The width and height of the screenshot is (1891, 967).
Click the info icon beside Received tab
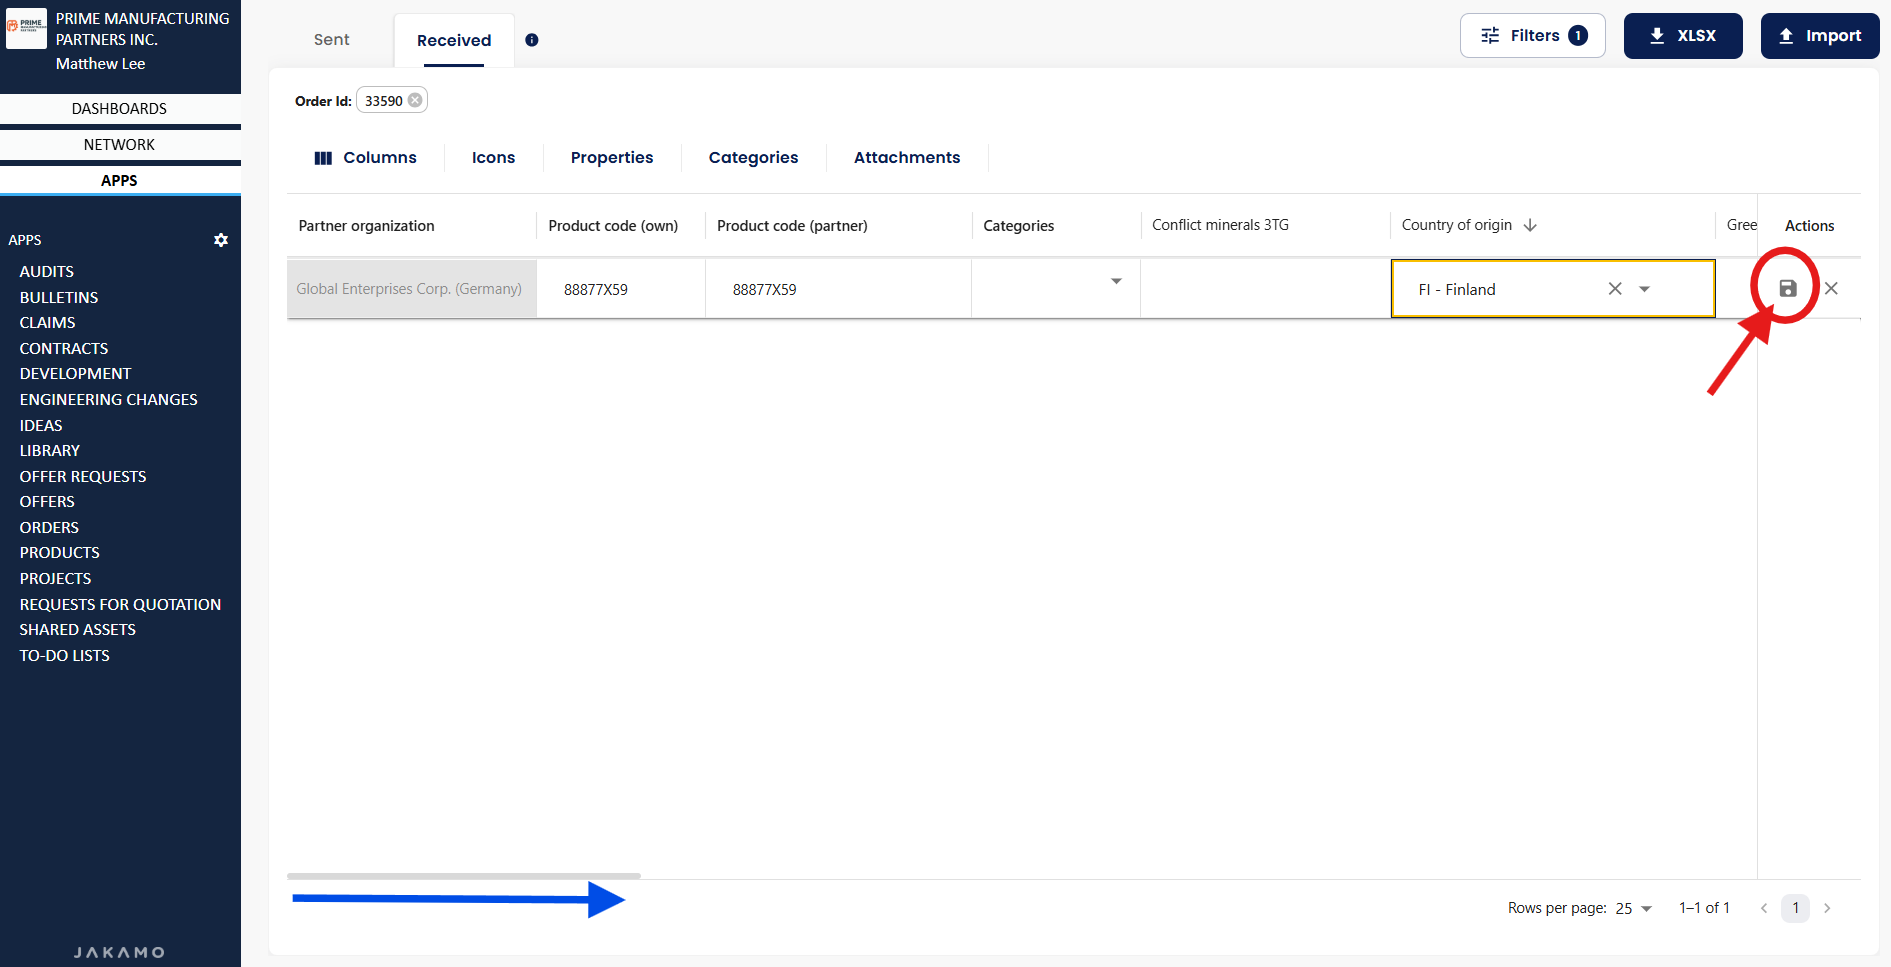pos(532,41)
